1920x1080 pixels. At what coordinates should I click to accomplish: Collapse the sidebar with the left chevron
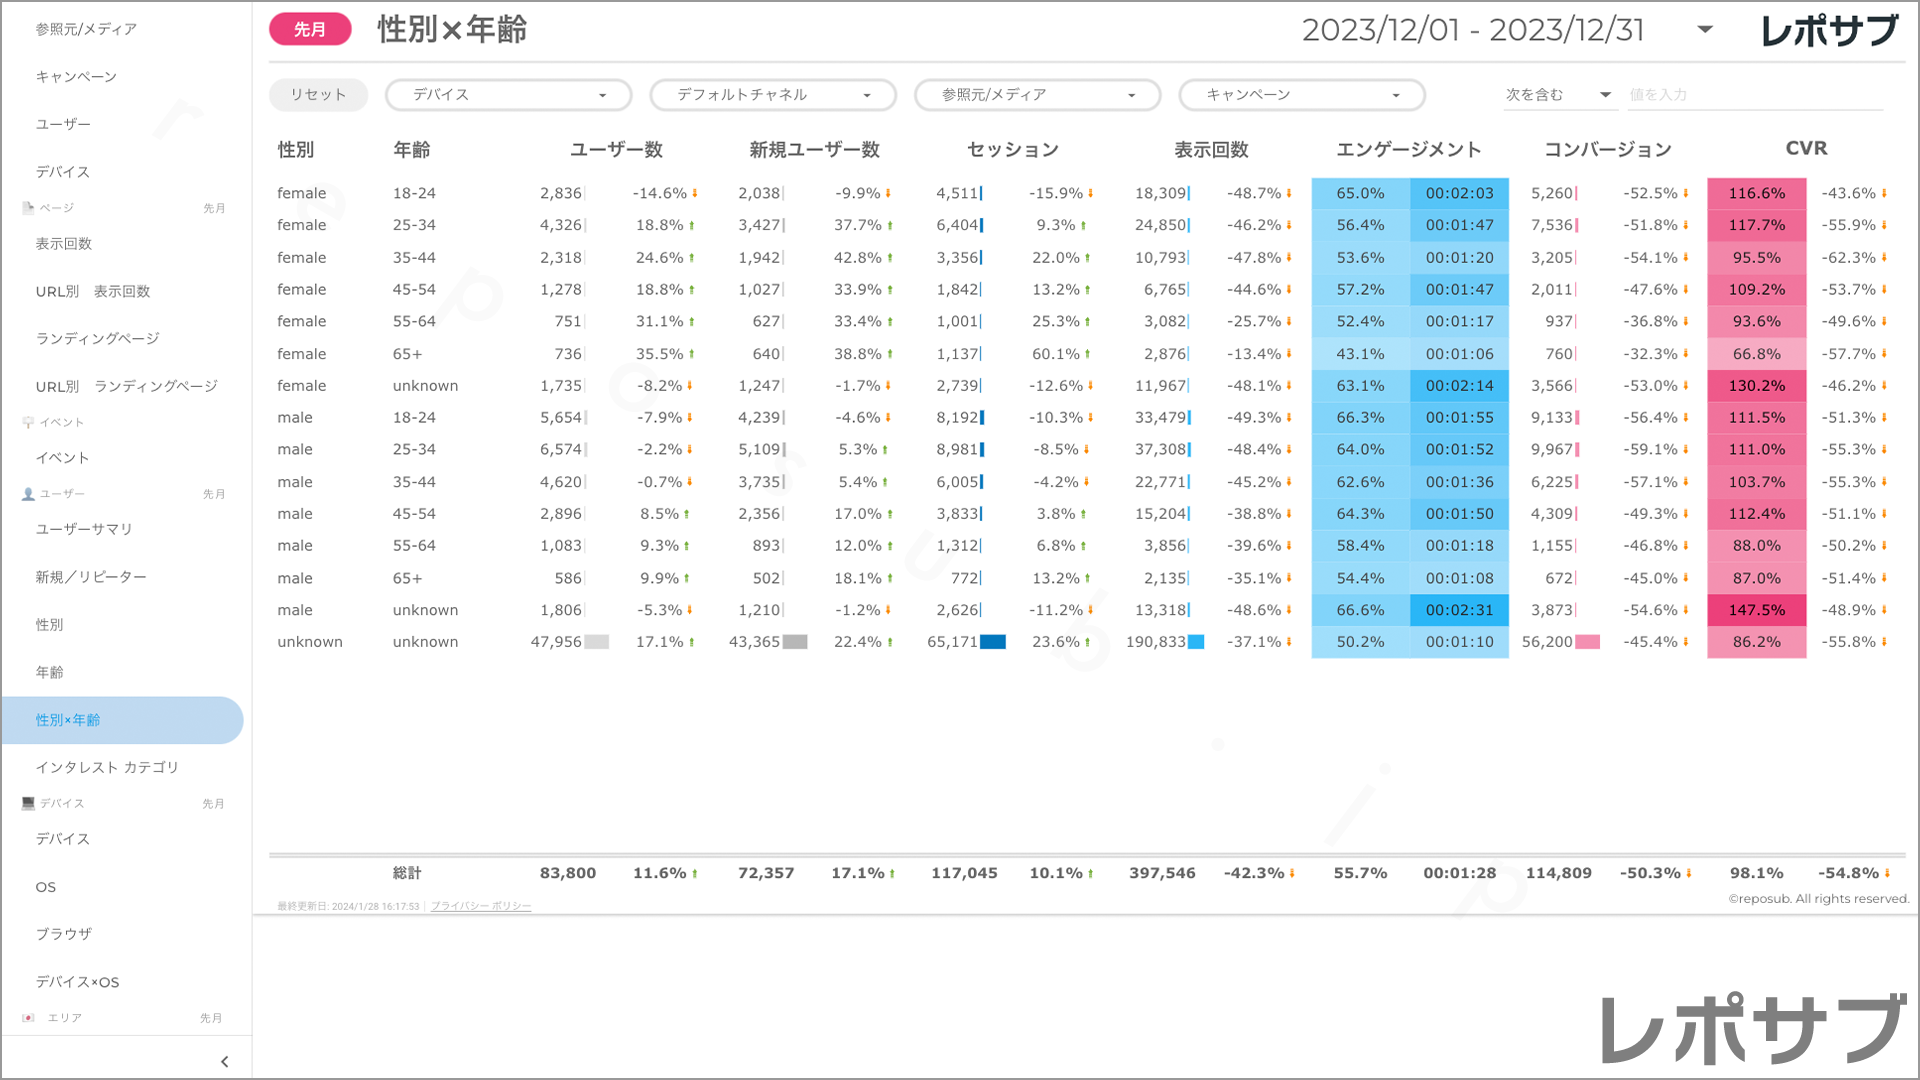[x=224, y=1062]
